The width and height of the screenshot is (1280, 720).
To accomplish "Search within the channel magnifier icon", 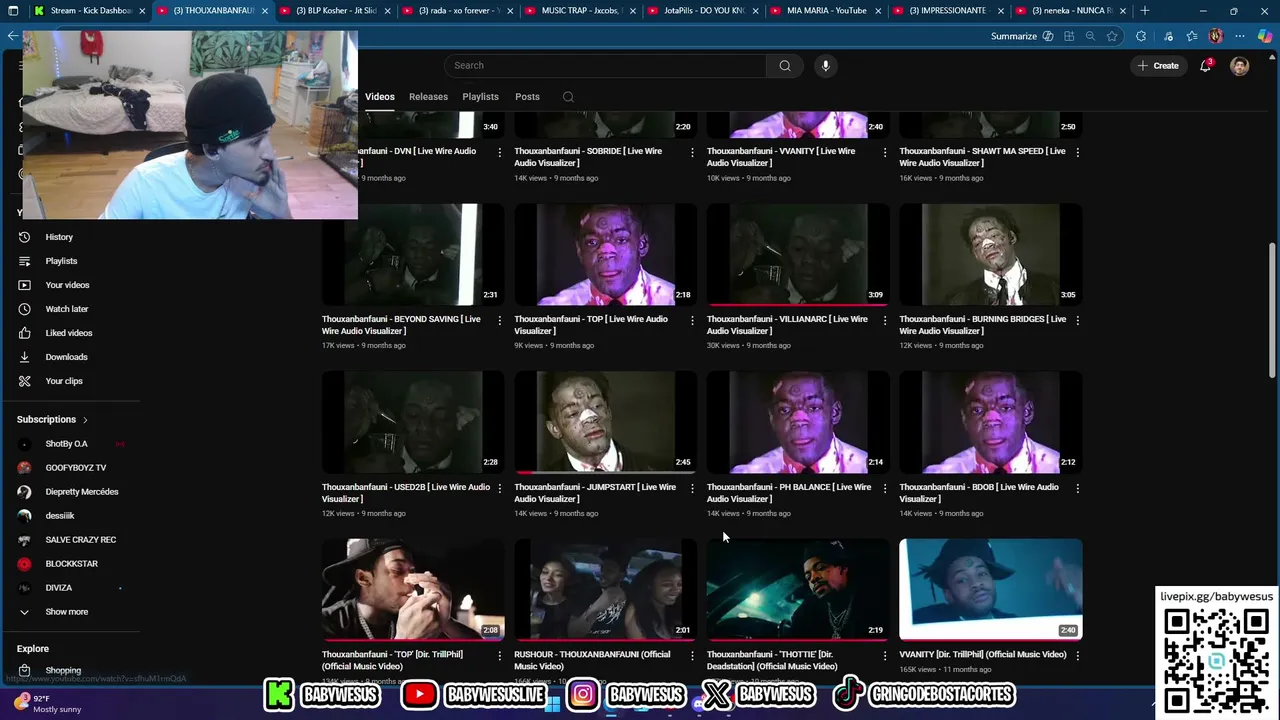I will tap(568, 97).
